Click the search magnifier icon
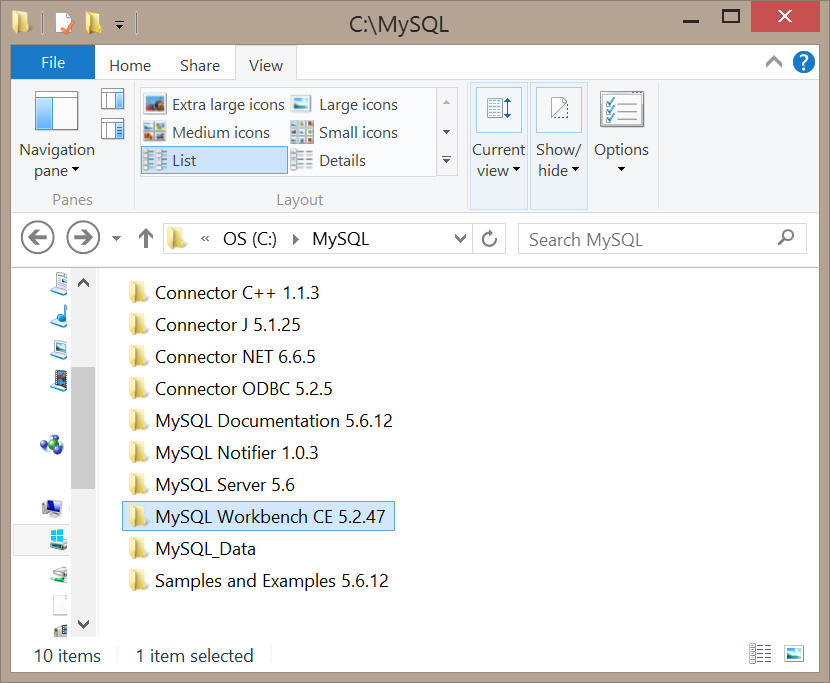 click(x=786, y=238)
